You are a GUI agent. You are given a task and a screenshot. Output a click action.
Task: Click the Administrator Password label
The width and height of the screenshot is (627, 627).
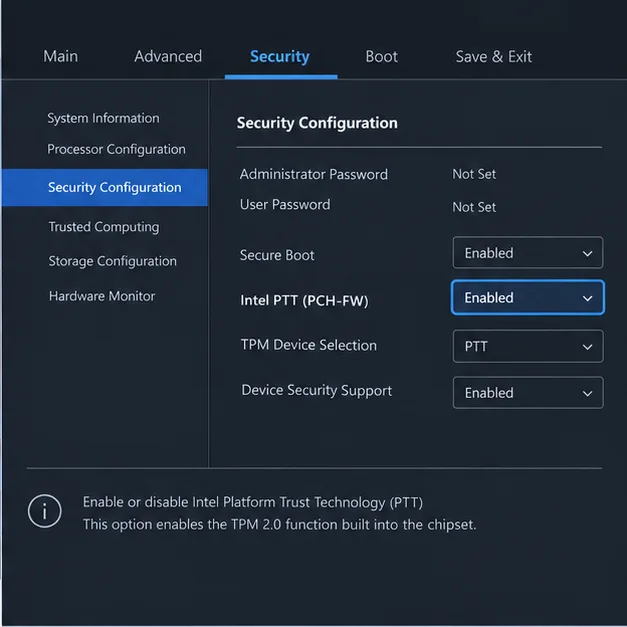pyautogui.click(x=314, y=174)
